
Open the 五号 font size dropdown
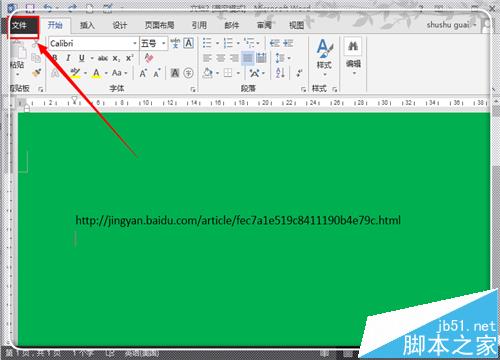153,43
